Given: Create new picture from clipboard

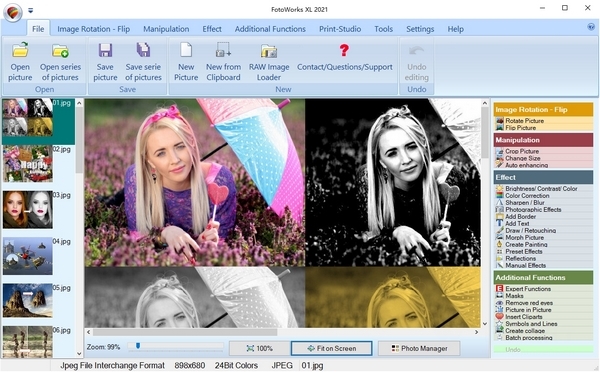Looking at the screenshot, I should [x=223, y=61].
